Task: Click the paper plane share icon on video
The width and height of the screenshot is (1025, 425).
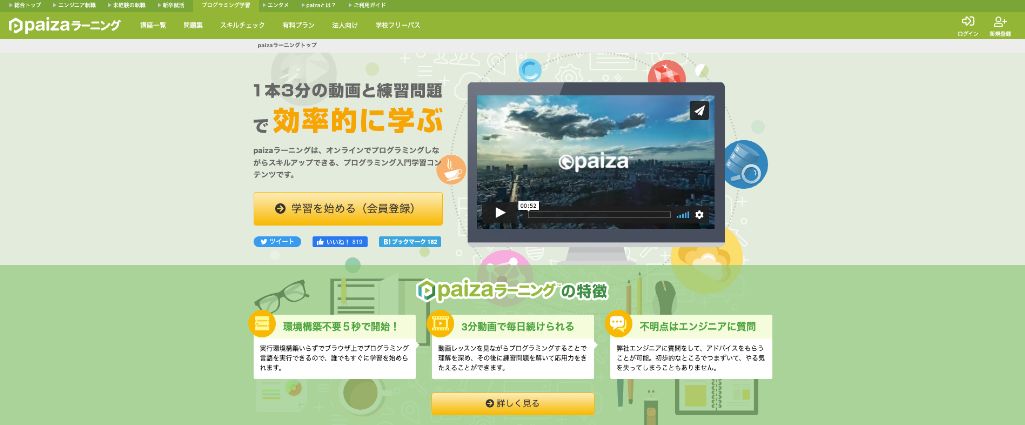Action: (x=699, y=110)
